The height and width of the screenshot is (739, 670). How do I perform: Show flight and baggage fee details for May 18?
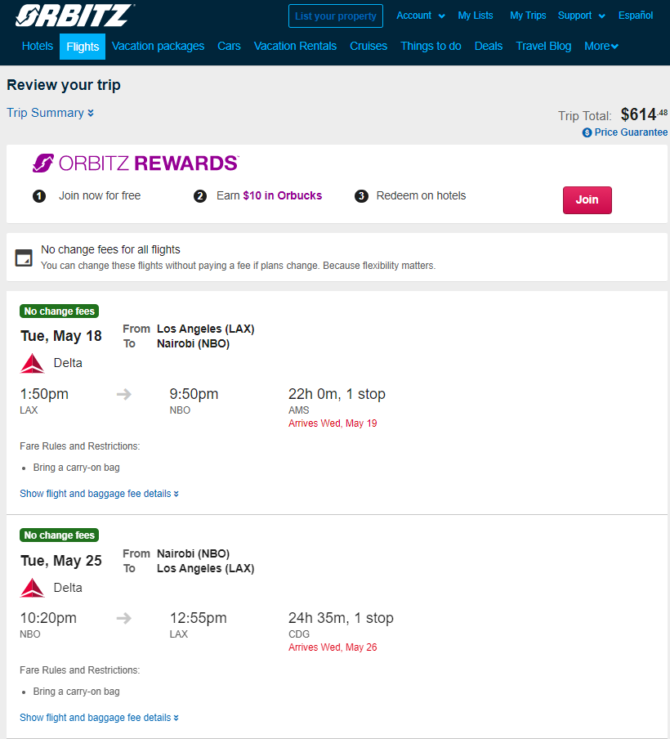pyautogui.click(x=99, y=493)
